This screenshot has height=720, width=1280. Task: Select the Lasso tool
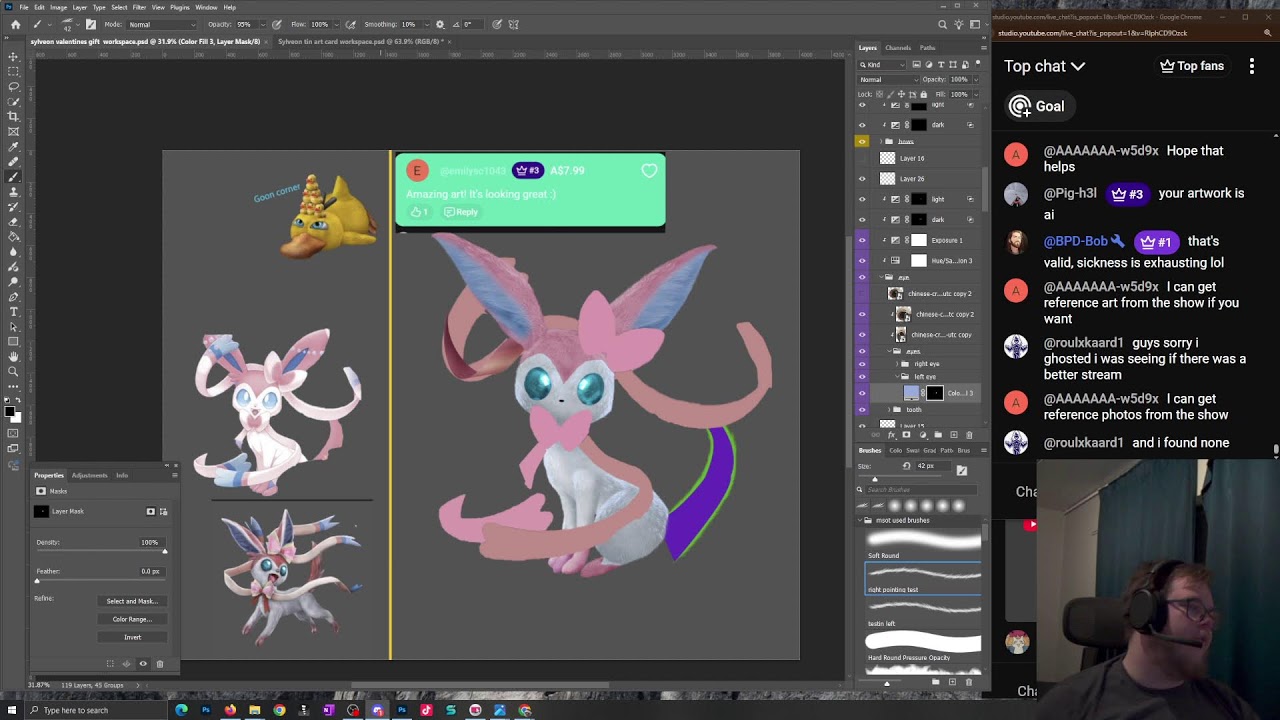(x=14, y=87)
